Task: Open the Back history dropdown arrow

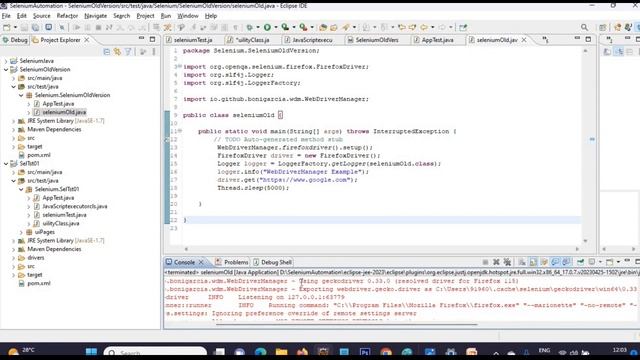Action: pyautogui.click(x=432, y=27)
